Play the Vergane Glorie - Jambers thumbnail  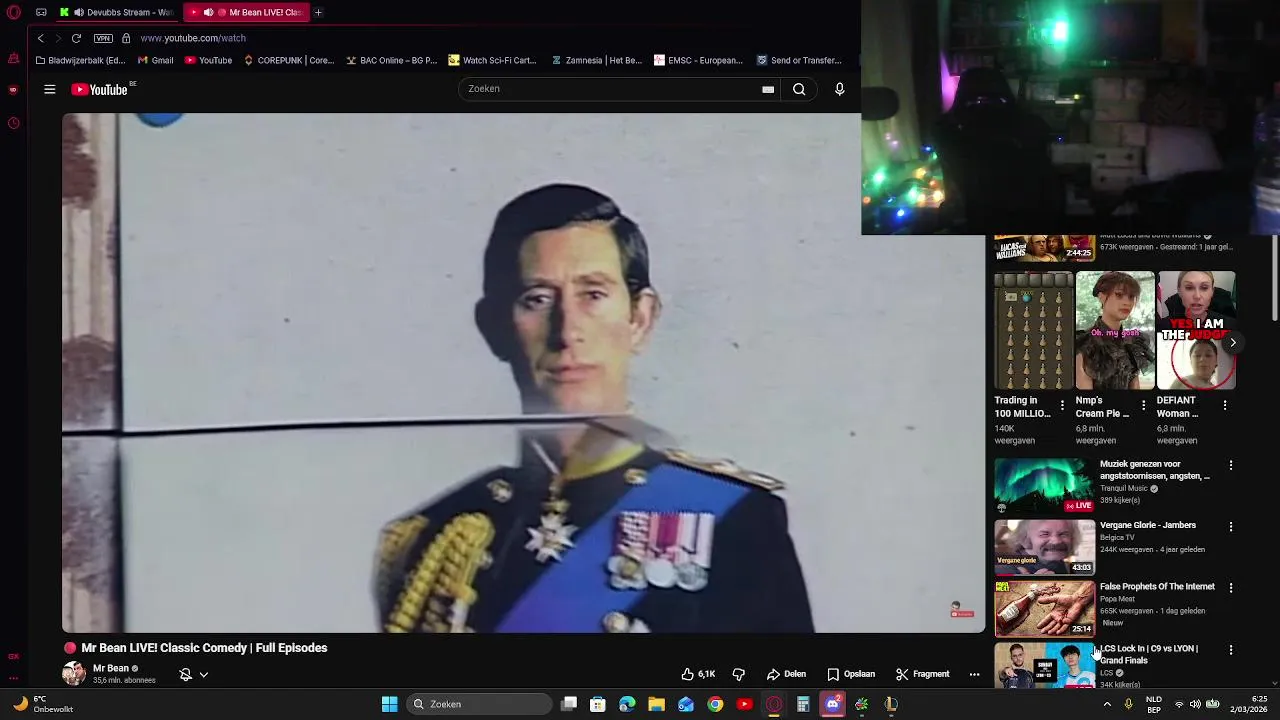tap(1044, 547)
